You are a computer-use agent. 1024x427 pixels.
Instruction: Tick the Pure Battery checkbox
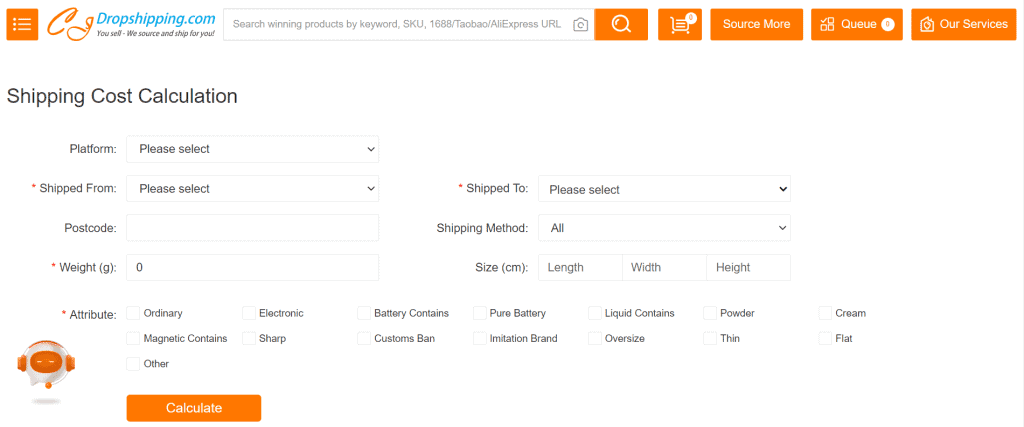tap(479, 313)
